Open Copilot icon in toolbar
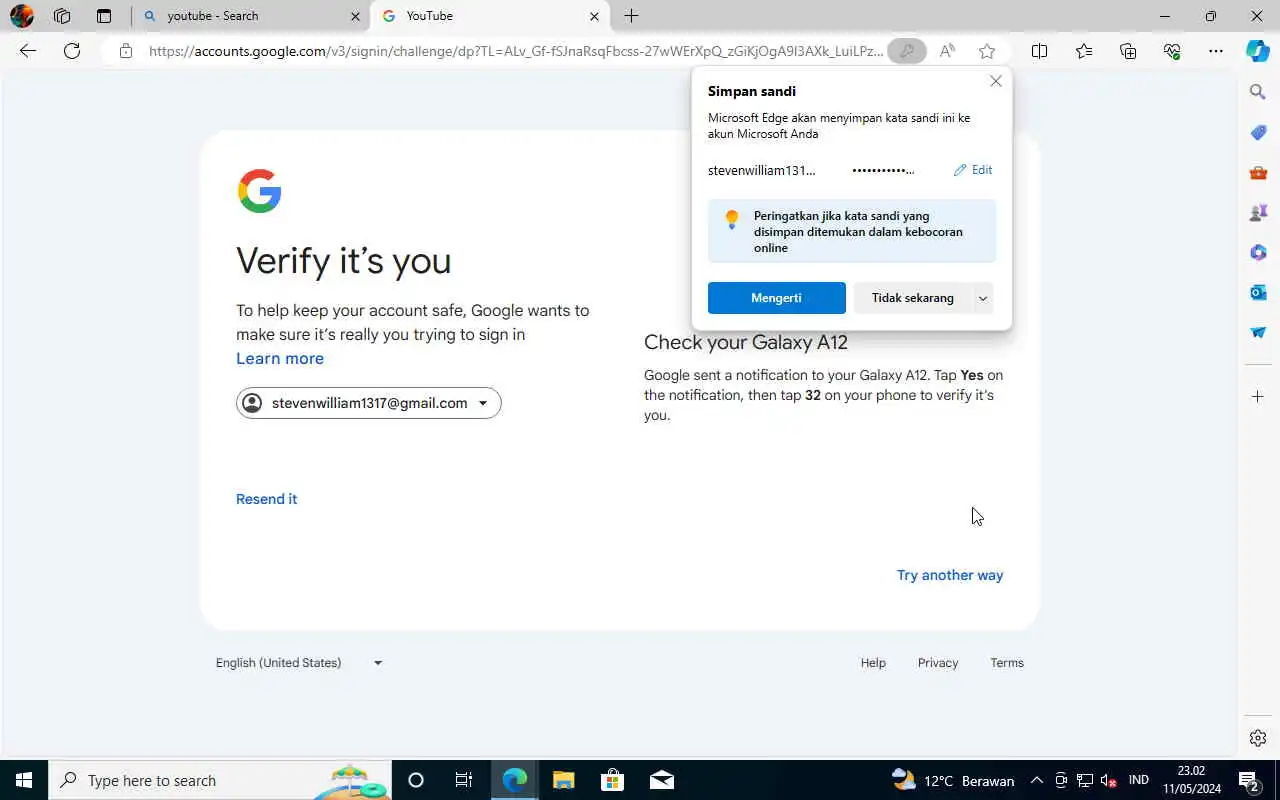1280x800 pixels. pos(1258,51)
